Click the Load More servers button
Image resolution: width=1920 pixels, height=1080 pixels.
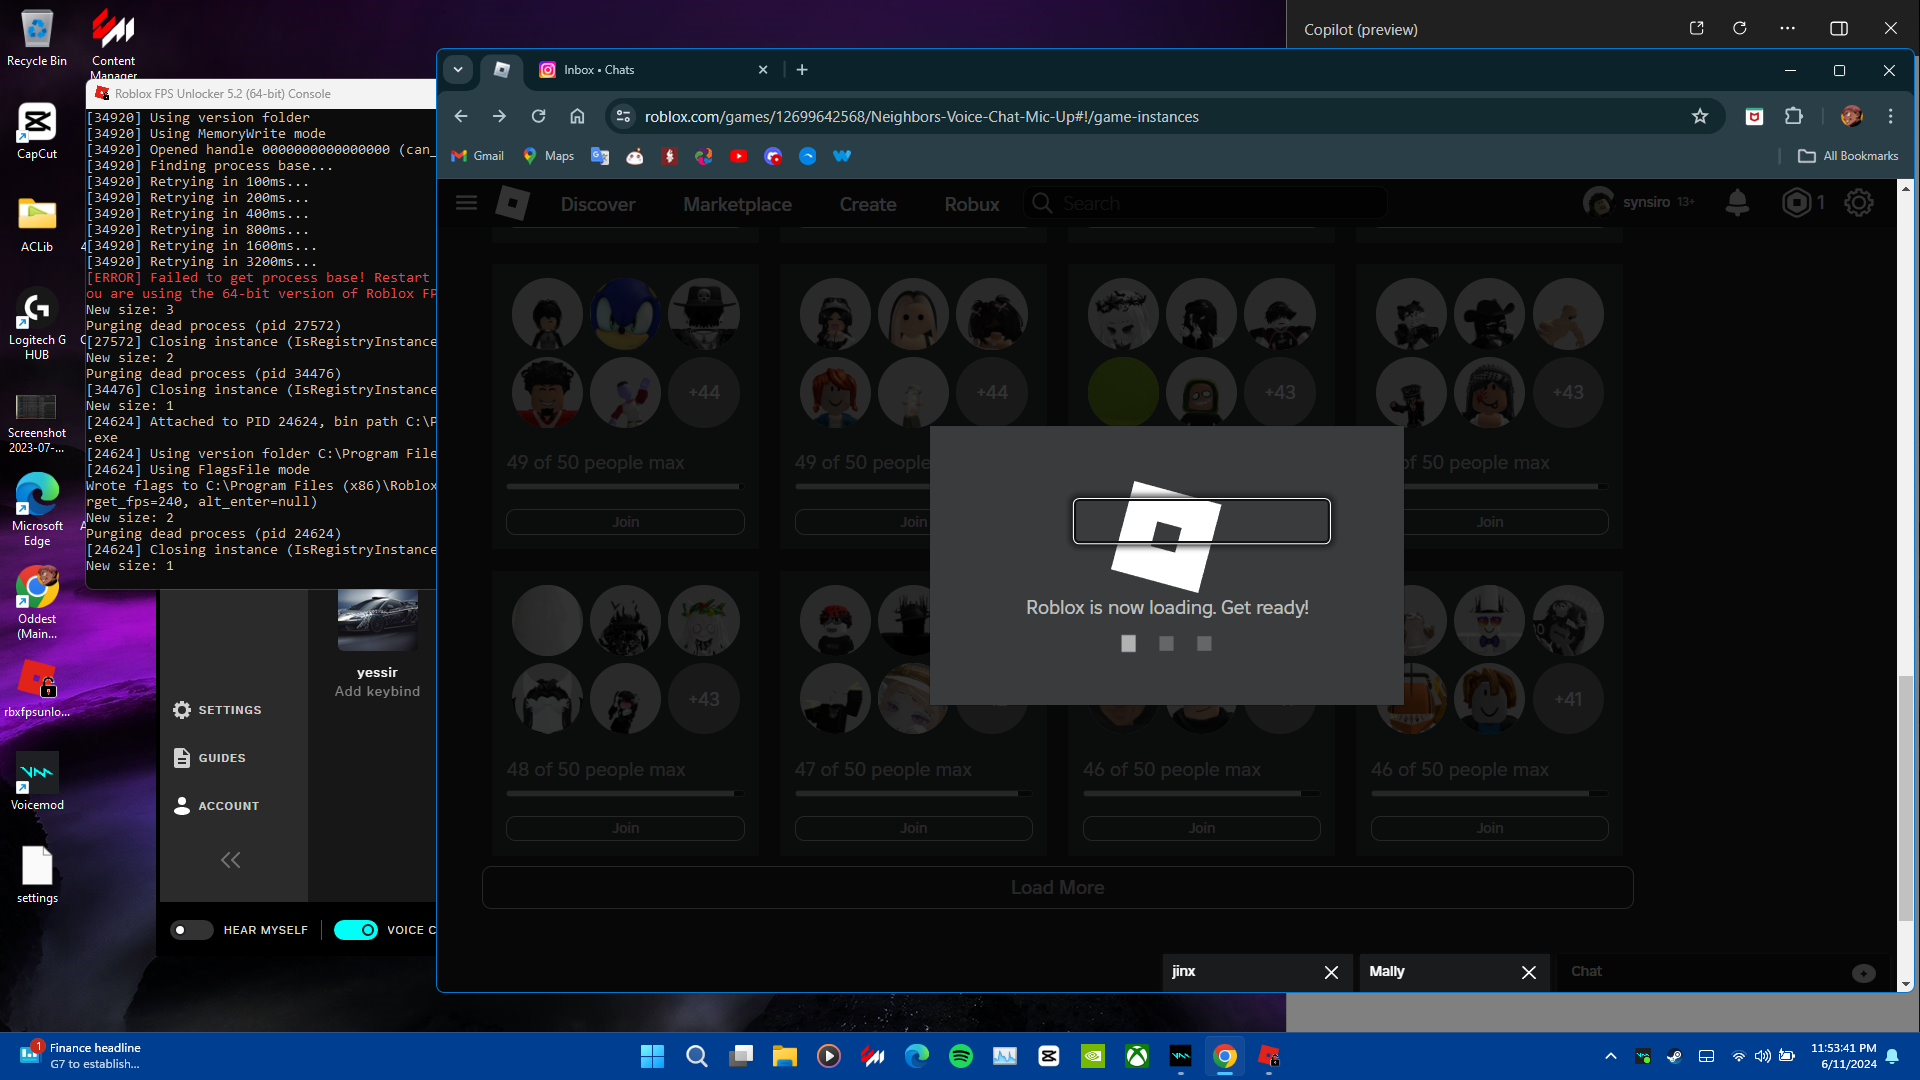pyautogui.click(x=1057, y=888)
